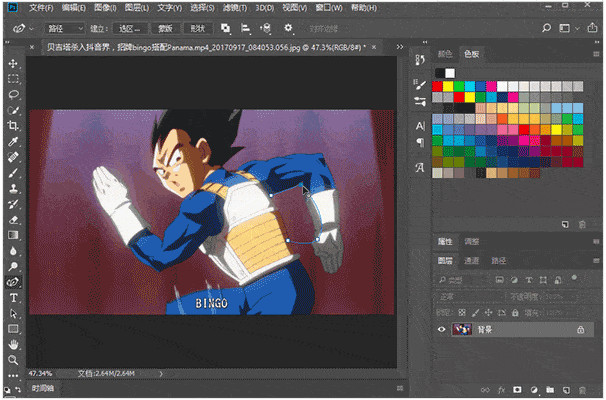
Task: Select the Zoom magnifier tool
Action: coord(13,359)
